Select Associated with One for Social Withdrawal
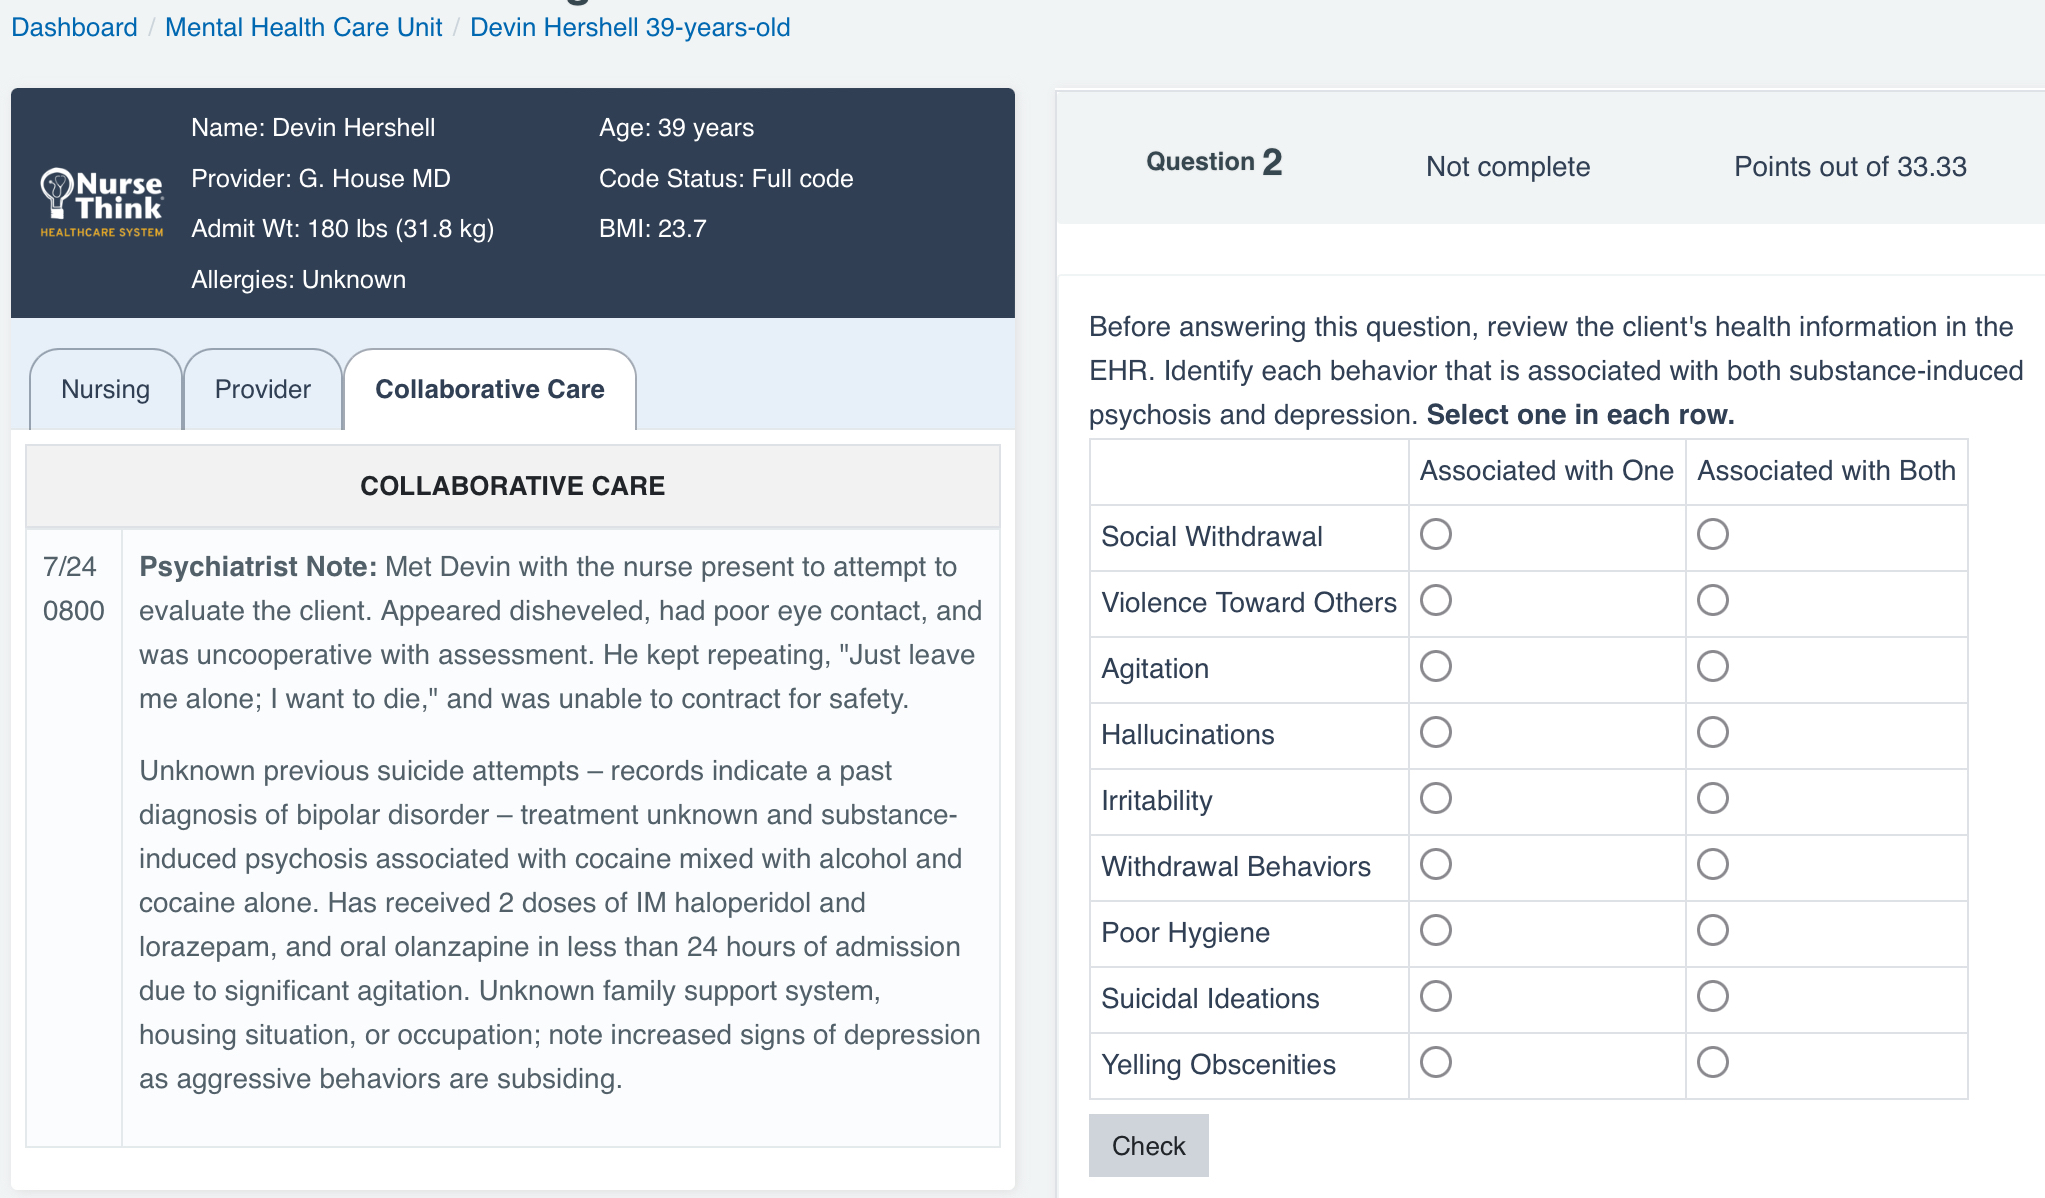Screen dimensions: 2045x1198 pos(1435,534)
